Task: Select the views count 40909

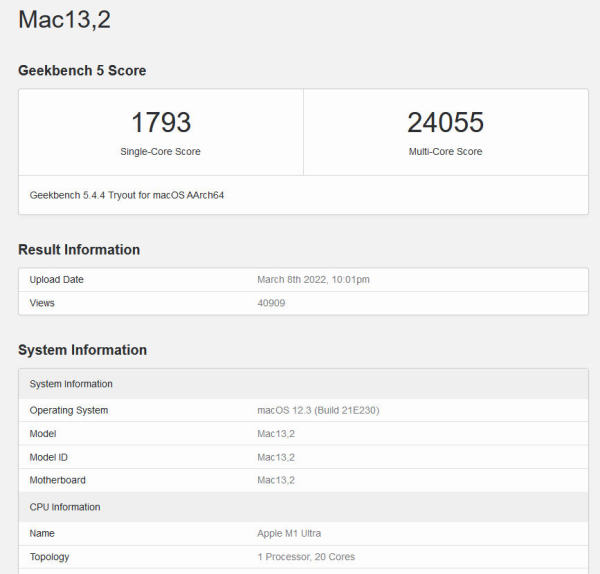Action: 271,303
